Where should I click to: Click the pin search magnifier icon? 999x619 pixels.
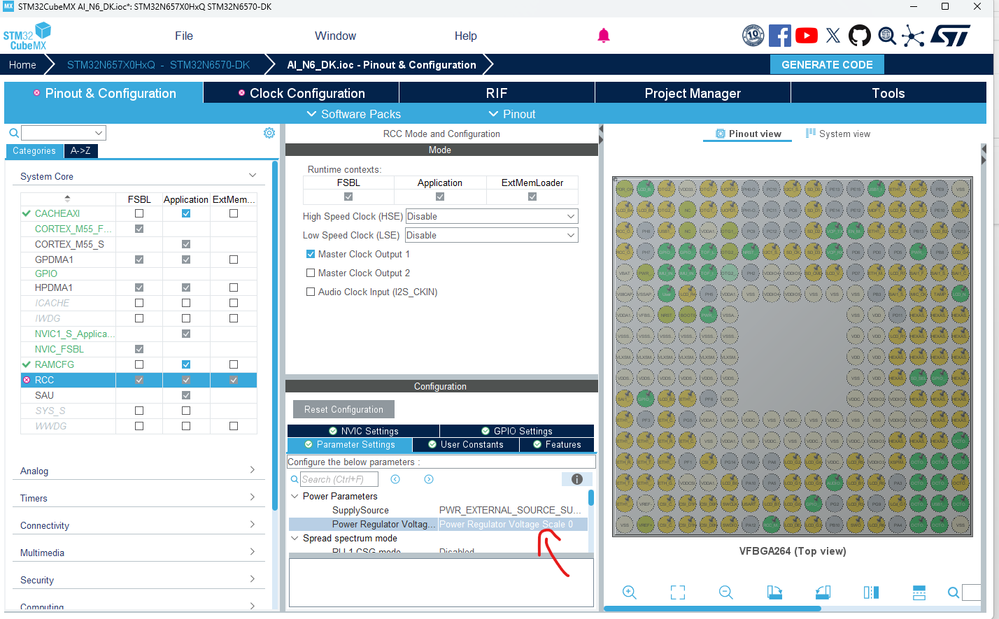tap(953, 593)
